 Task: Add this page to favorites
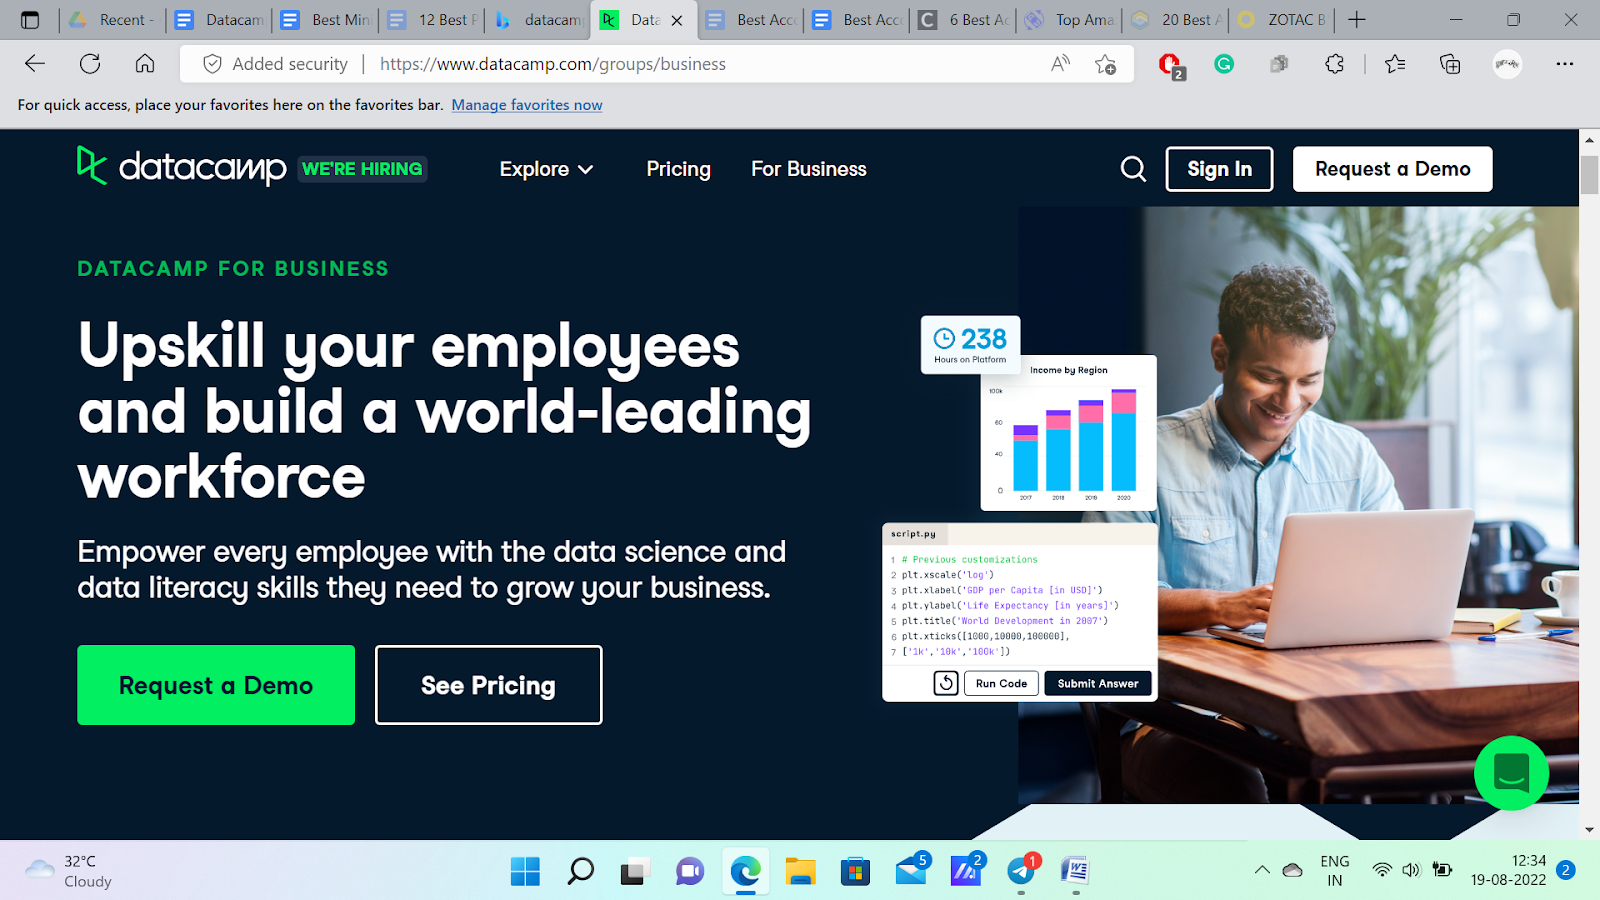coord(1105,64)
